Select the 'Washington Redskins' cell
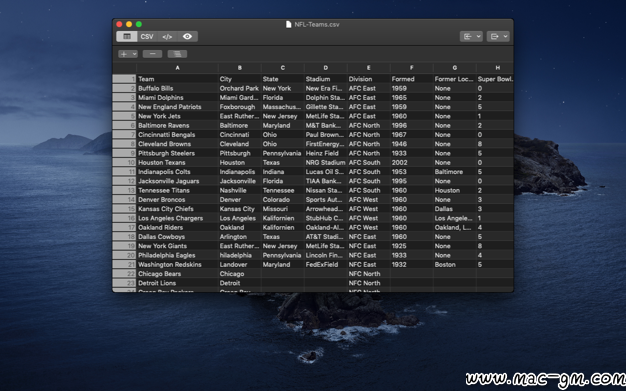This screenshot has height=391, width=626. pos(177,264)
